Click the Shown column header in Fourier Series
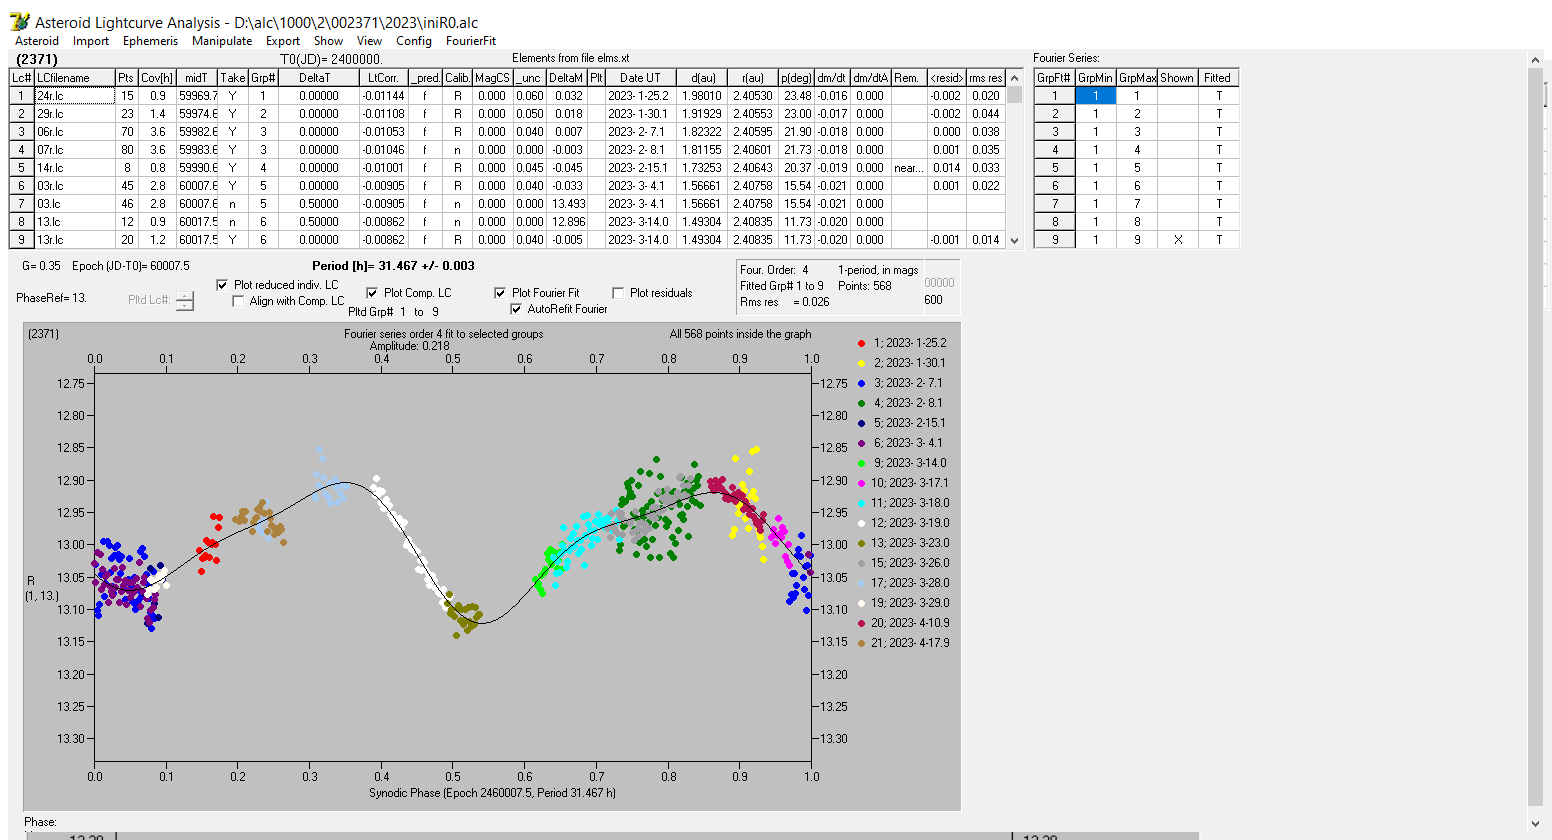 click(1177, 78)
